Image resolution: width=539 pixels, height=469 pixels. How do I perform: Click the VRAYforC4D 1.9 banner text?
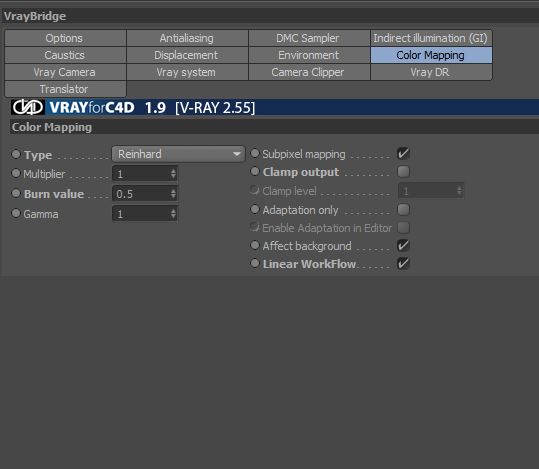point(152,108)
